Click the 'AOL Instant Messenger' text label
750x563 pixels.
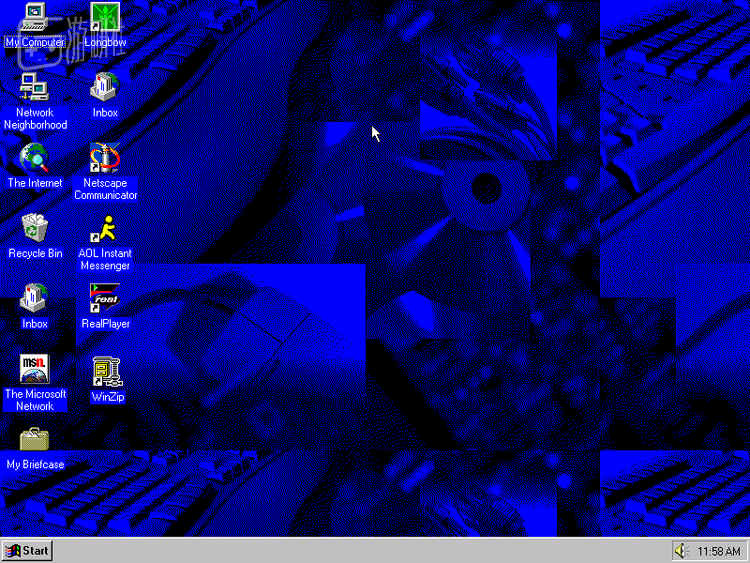105,260
